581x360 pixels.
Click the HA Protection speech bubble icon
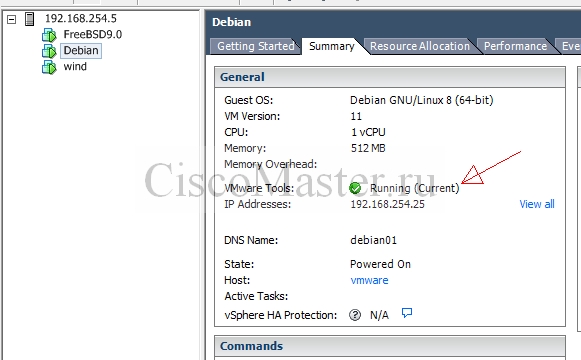click(407, 313)
